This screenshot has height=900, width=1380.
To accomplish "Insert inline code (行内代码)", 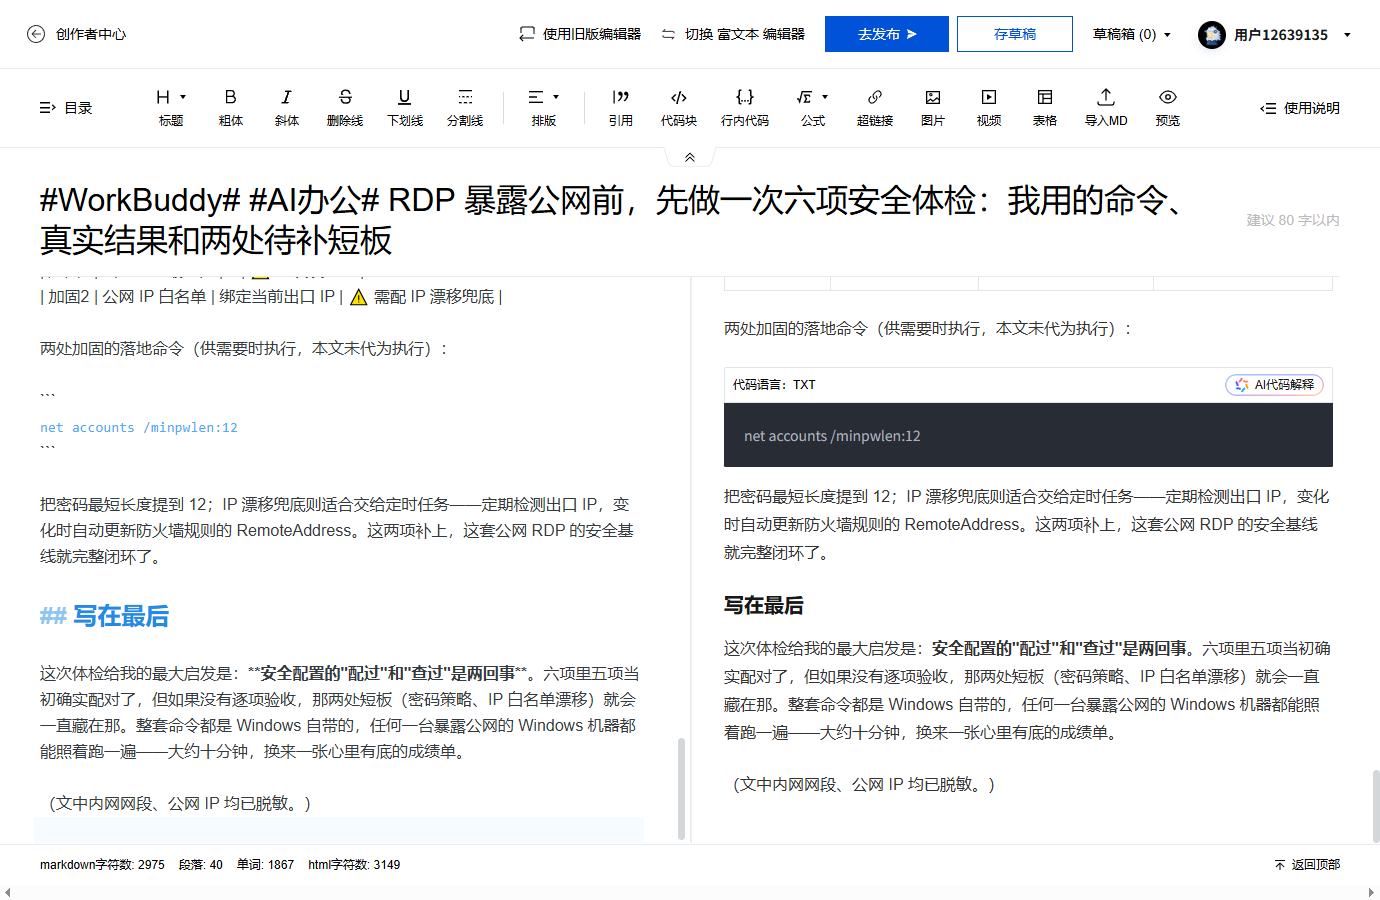I will [x=745, y=107].
